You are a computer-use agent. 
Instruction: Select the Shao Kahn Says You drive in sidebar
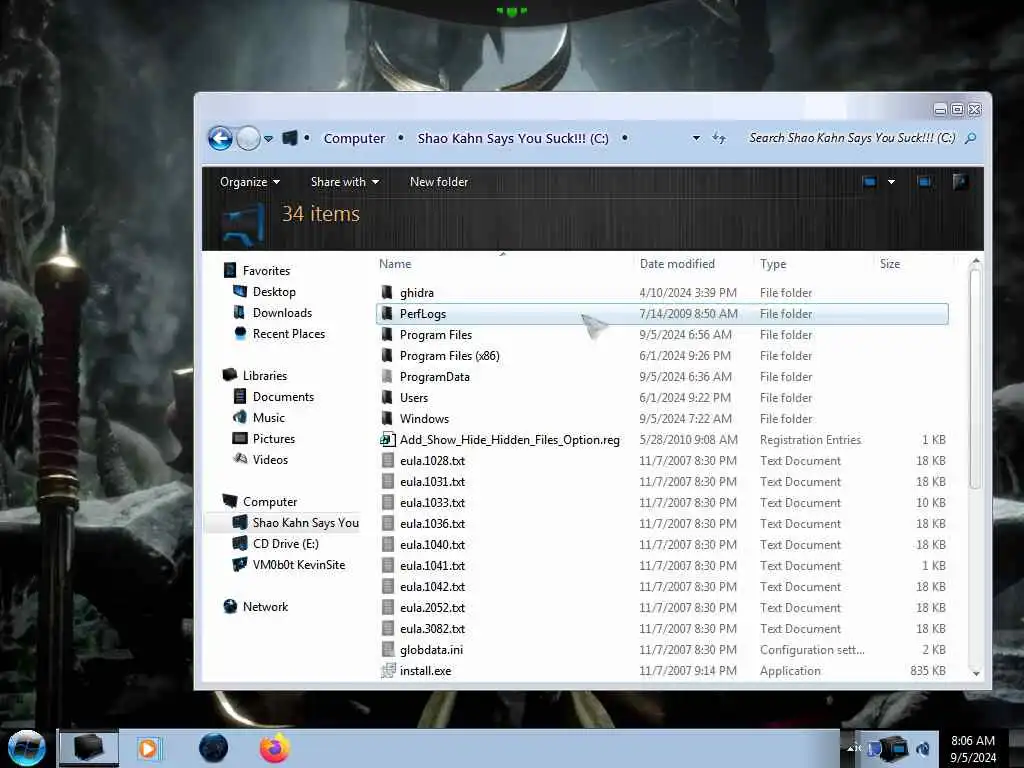coord(306,522)
